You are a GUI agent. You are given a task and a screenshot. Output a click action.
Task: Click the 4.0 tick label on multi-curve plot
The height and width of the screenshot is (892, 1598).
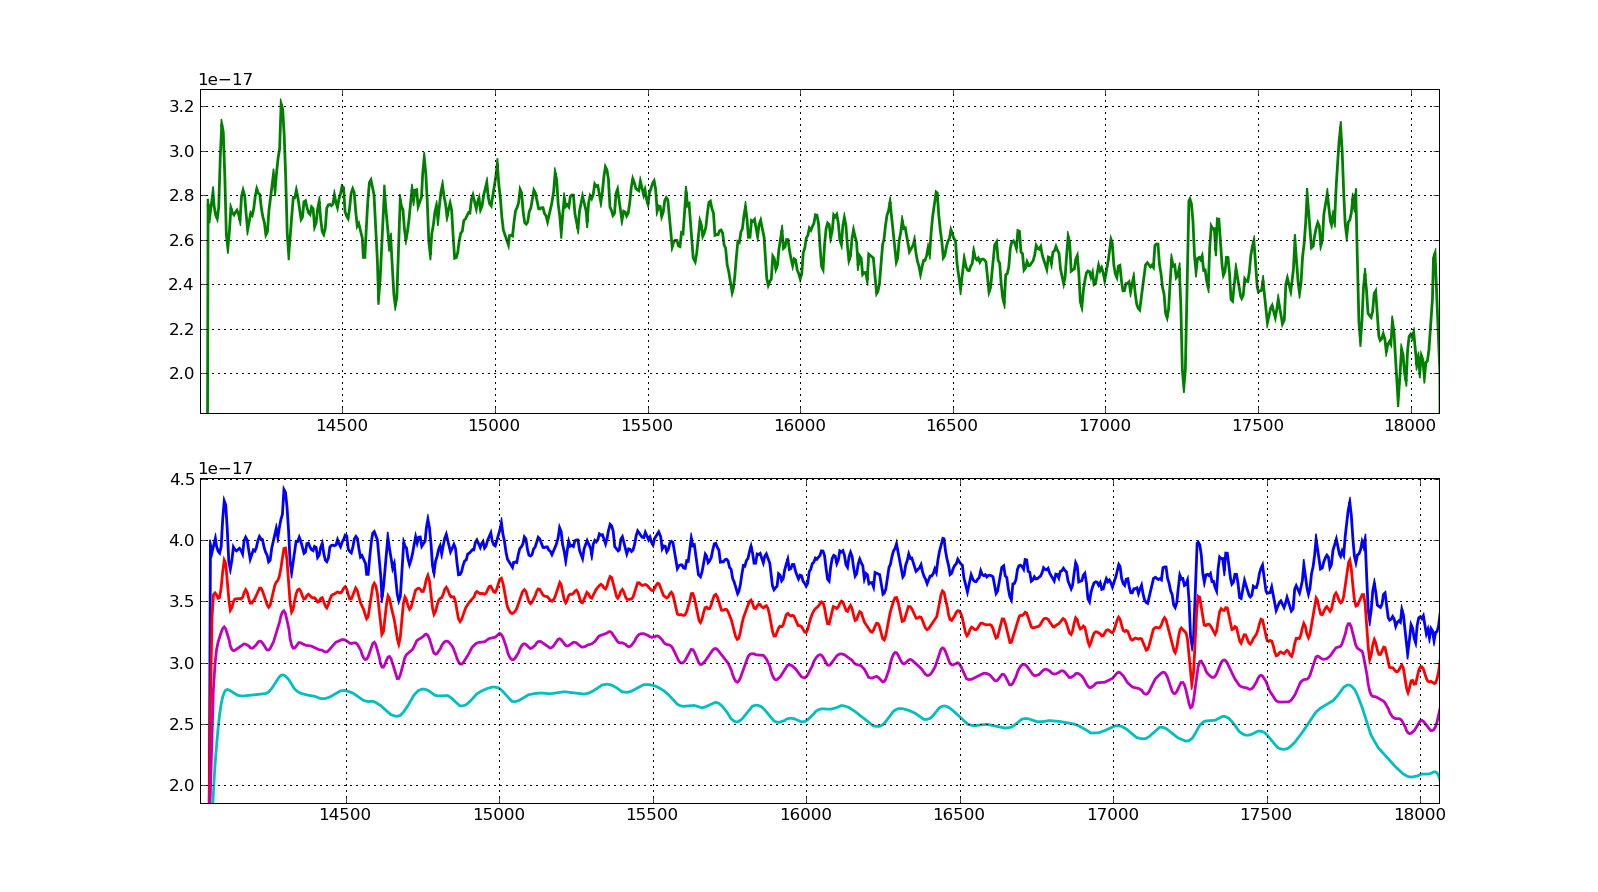(183, 541)
